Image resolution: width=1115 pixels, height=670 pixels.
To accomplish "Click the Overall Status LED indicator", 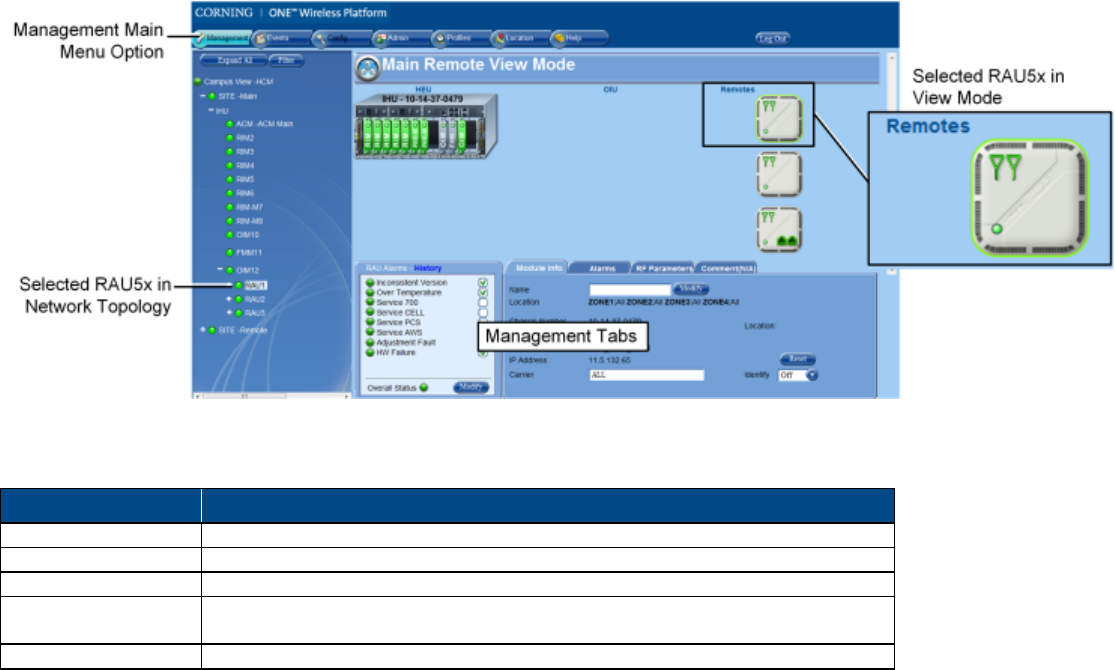I will (424, 388).
